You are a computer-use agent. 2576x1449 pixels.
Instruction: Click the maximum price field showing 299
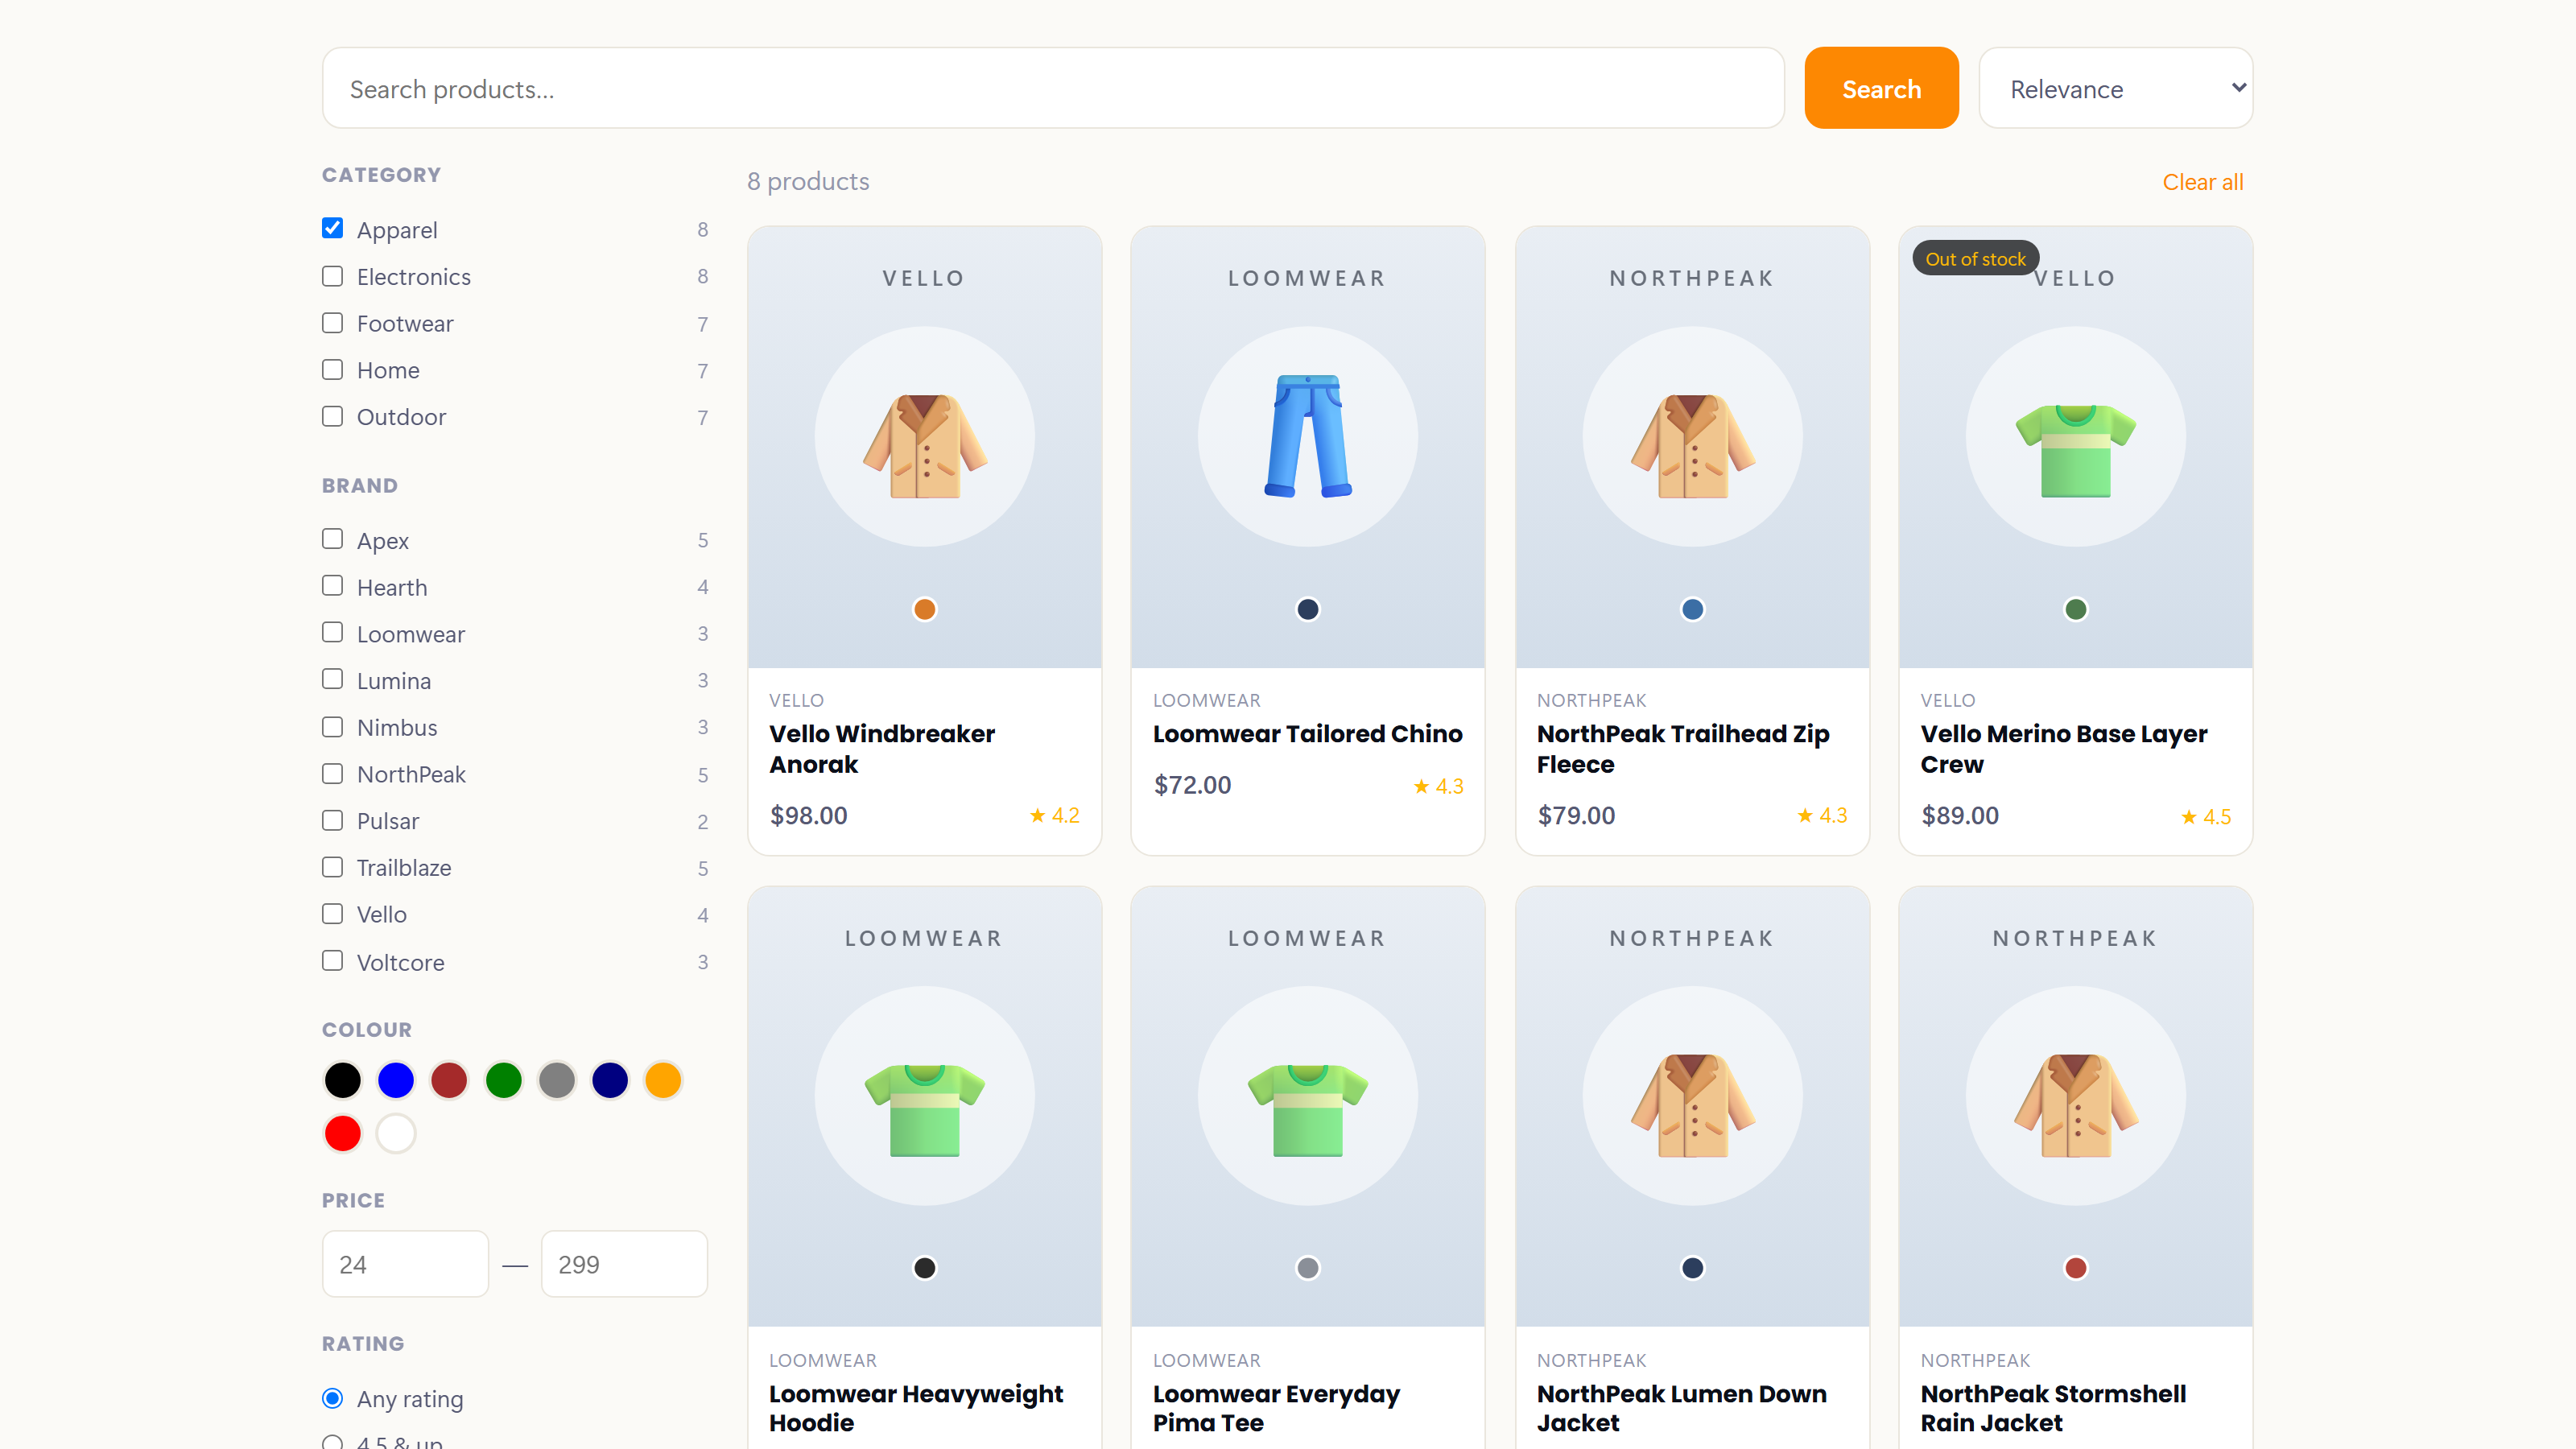coord(624,1264)
